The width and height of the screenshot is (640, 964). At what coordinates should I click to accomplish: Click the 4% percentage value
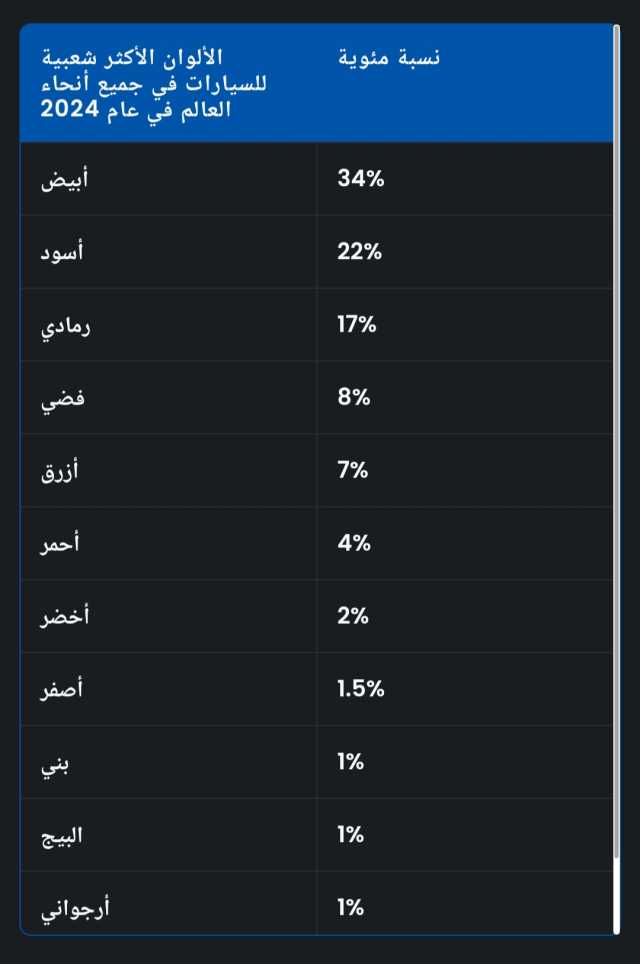354,543
